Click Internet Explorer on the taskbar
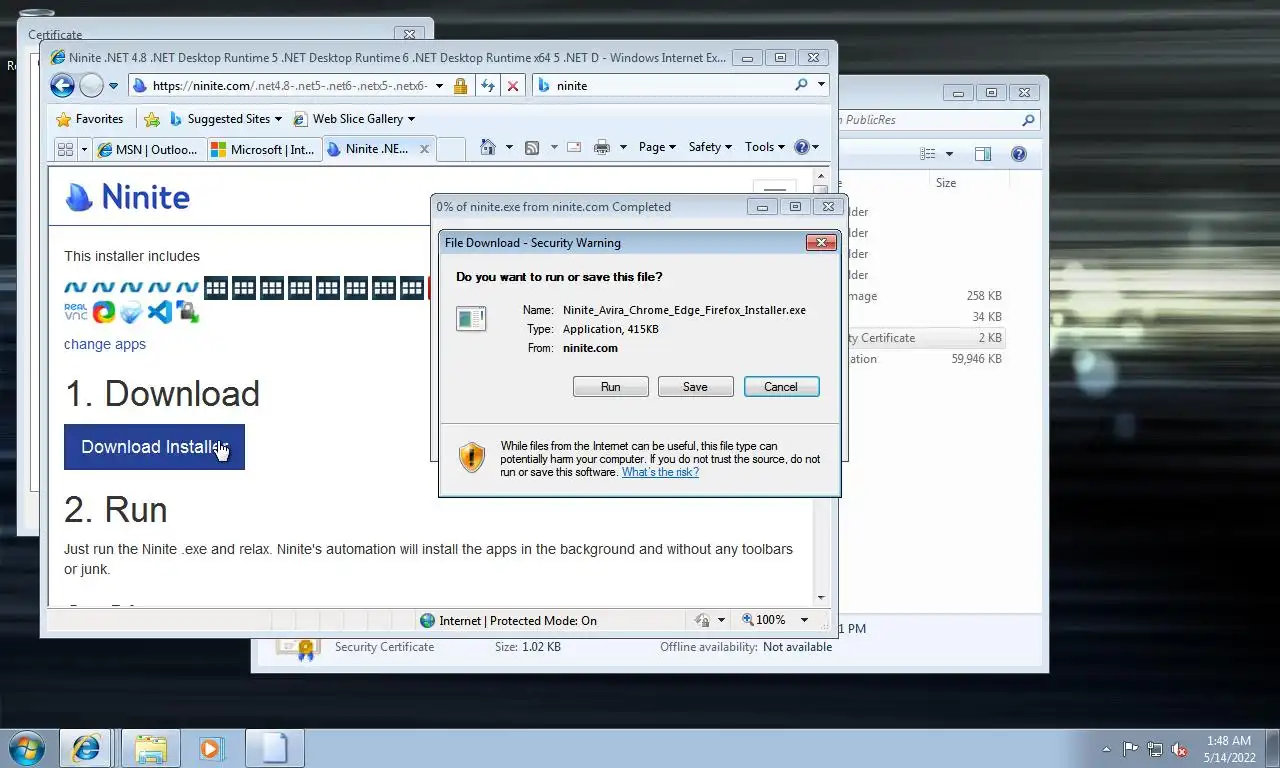 click(x=86, y=748)
